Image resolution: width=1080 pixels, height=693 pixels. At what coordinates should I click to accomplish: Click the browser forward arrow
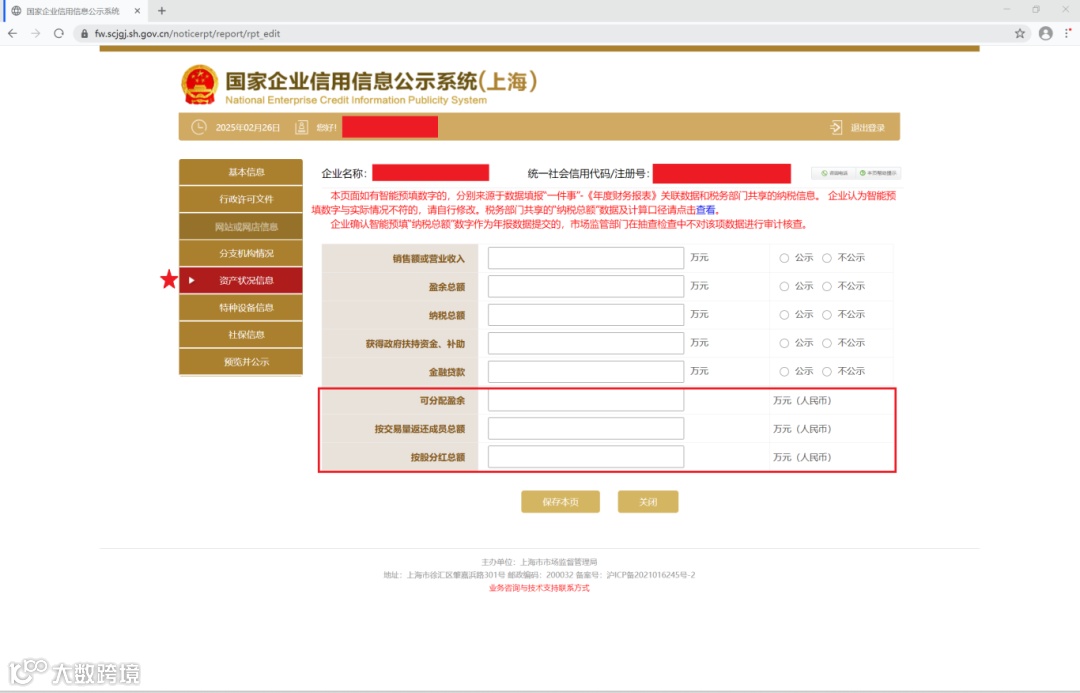point(36,33)
